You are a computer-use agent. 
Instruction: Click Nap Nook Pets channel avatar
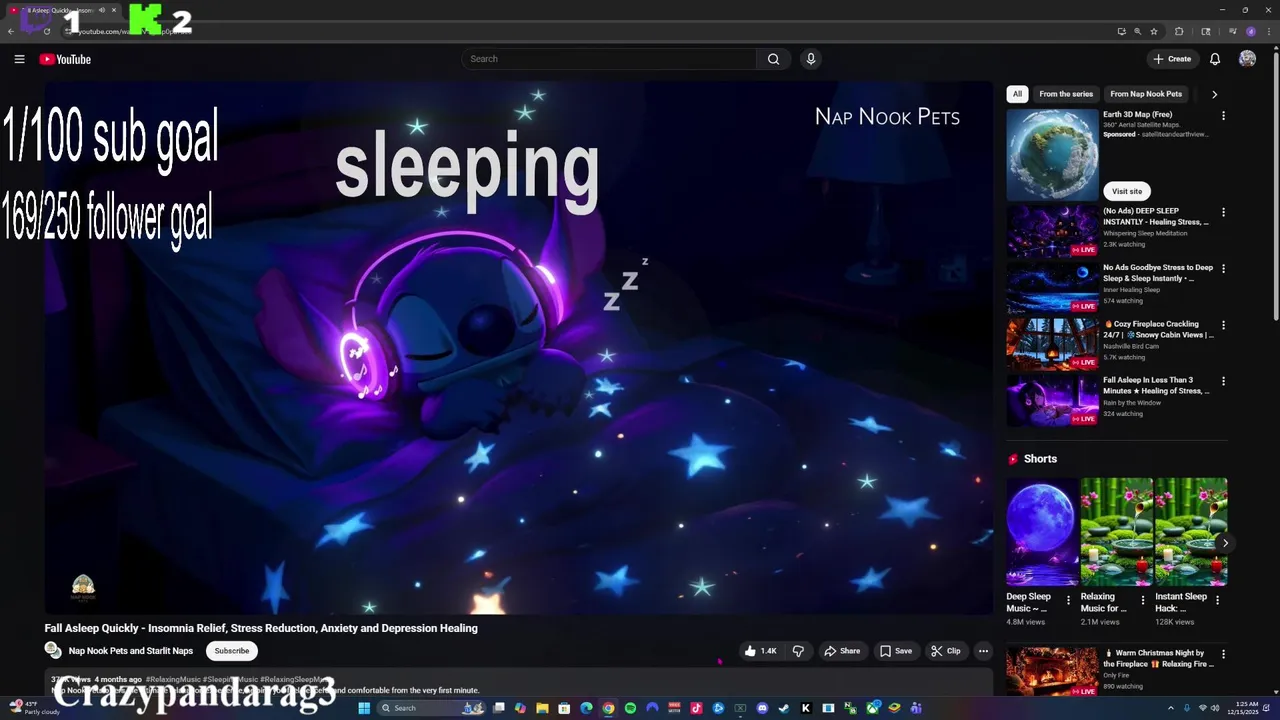pos(53,650)
